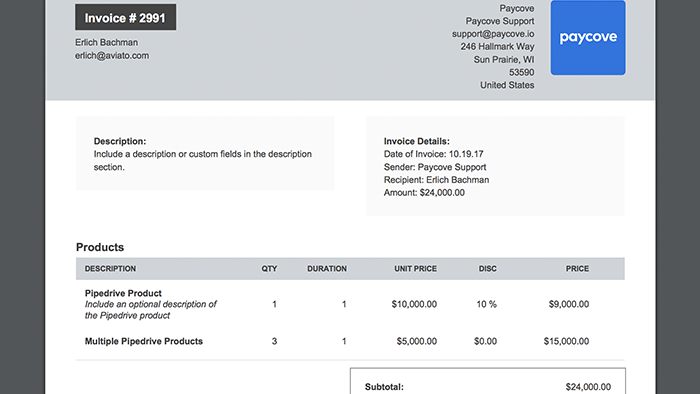
Task: Select the name Erlich Bachman under the invoice number
Action: 106,42
